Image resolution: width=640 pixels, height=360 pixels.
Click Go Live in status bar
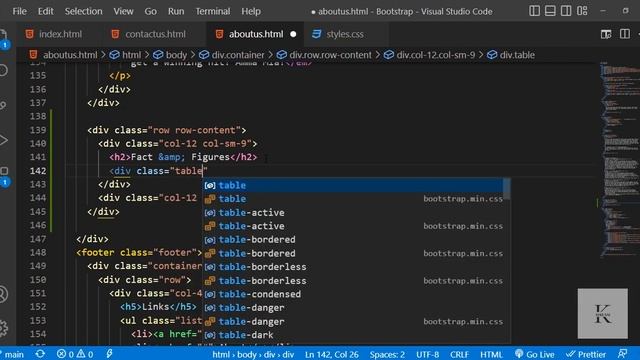[x=534, y=354]
